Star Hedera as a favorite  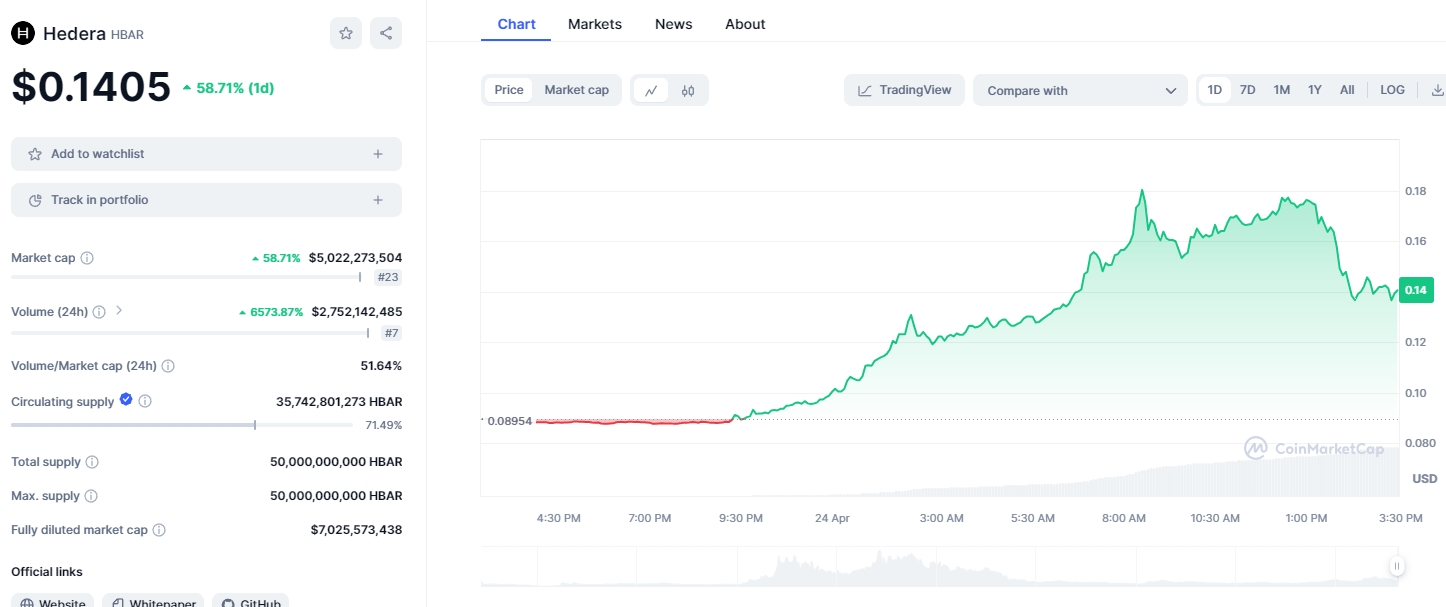(x=346, y=33)
